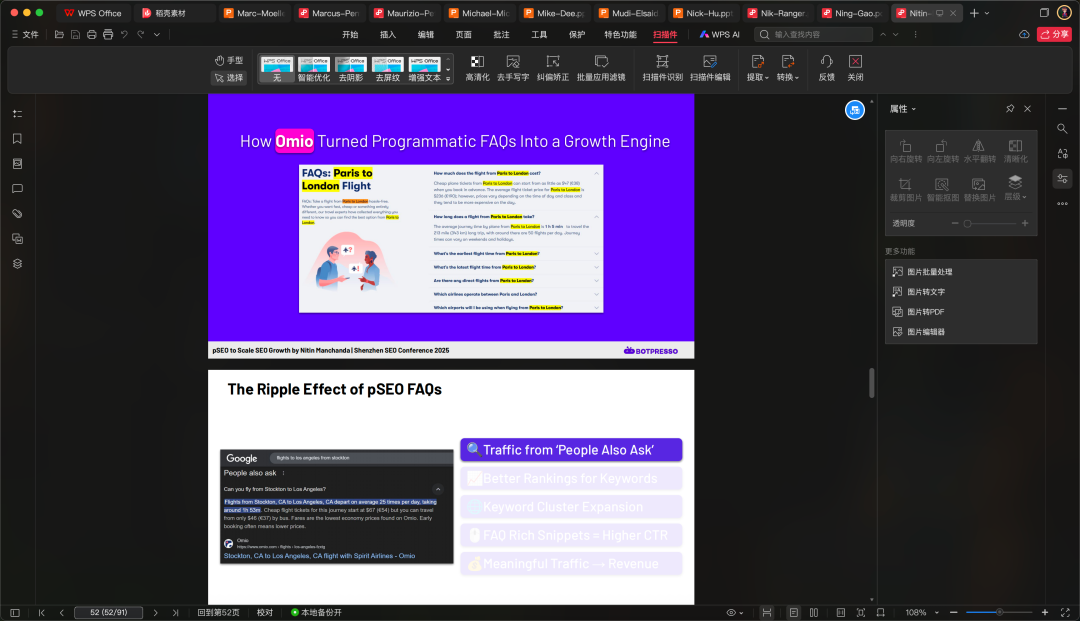
Task: Open the 保护 ribbon tab
Action: click(577, 34)
